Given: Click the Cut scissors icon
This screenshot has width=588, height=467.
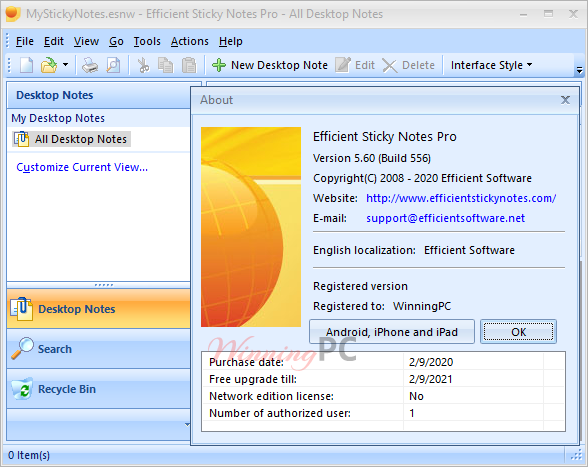Looking at the screenshot, I should click(143, 65).
